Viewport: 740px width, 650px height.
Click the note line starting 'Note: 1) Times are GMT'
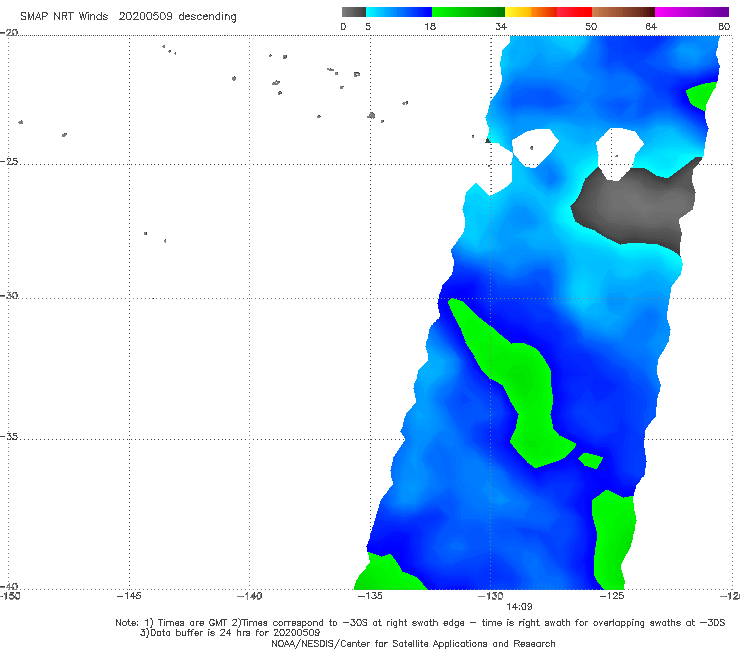coord(420,623)
